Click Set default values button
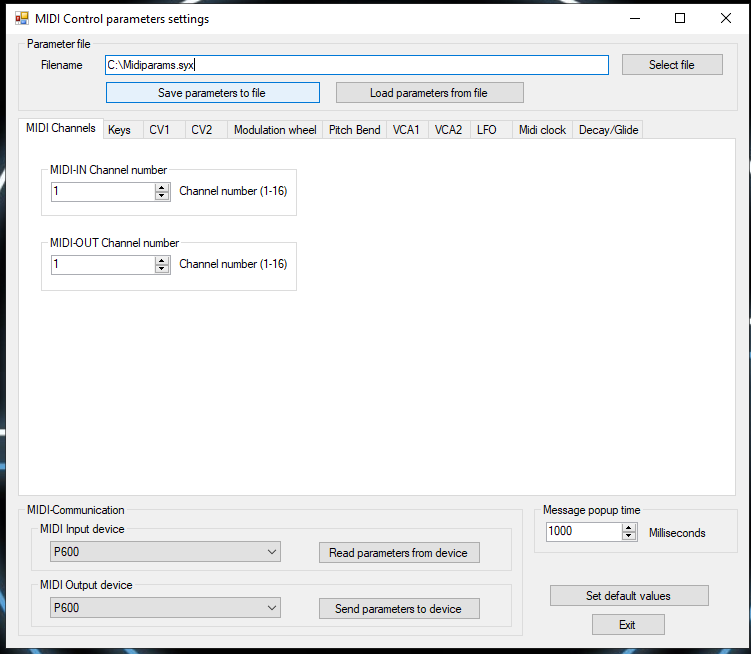Viewport: 751px width, 654px height. [x=629, y=596]
